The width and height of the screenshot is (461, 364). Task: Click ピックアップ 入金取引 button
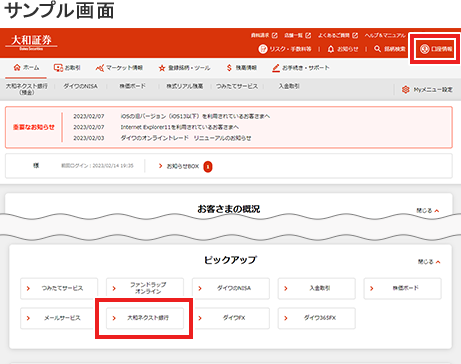[x=317, y=288]
